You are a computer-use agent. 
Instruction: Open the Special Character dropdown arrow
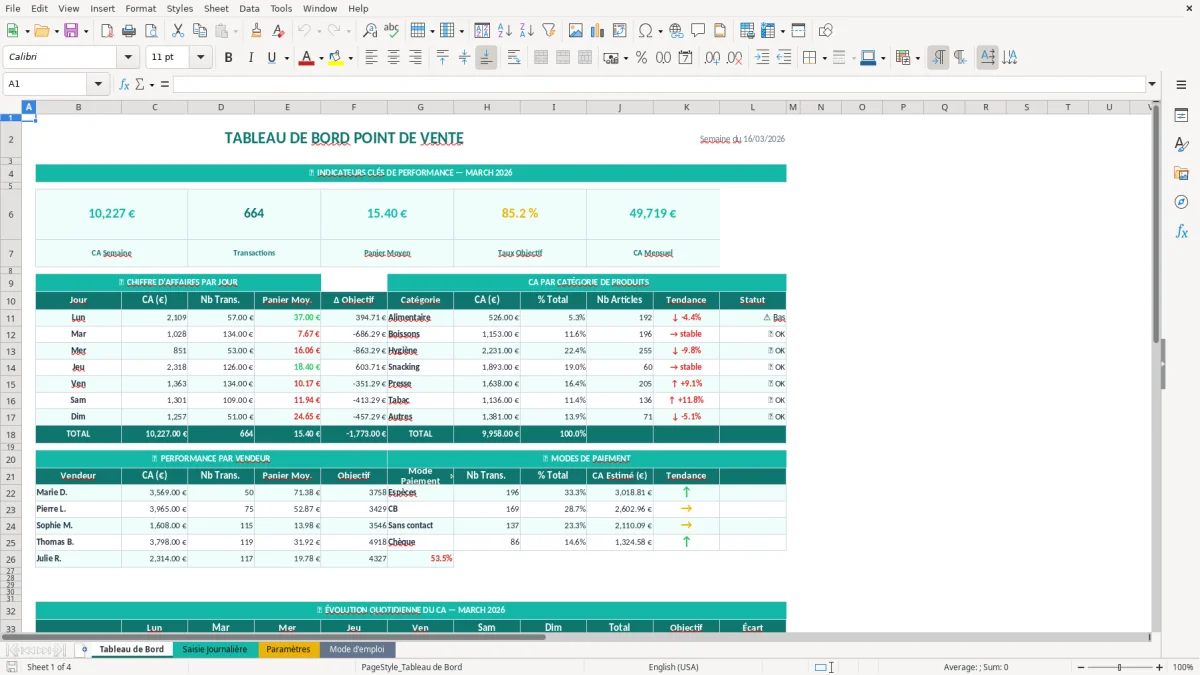tap(659, 31)
